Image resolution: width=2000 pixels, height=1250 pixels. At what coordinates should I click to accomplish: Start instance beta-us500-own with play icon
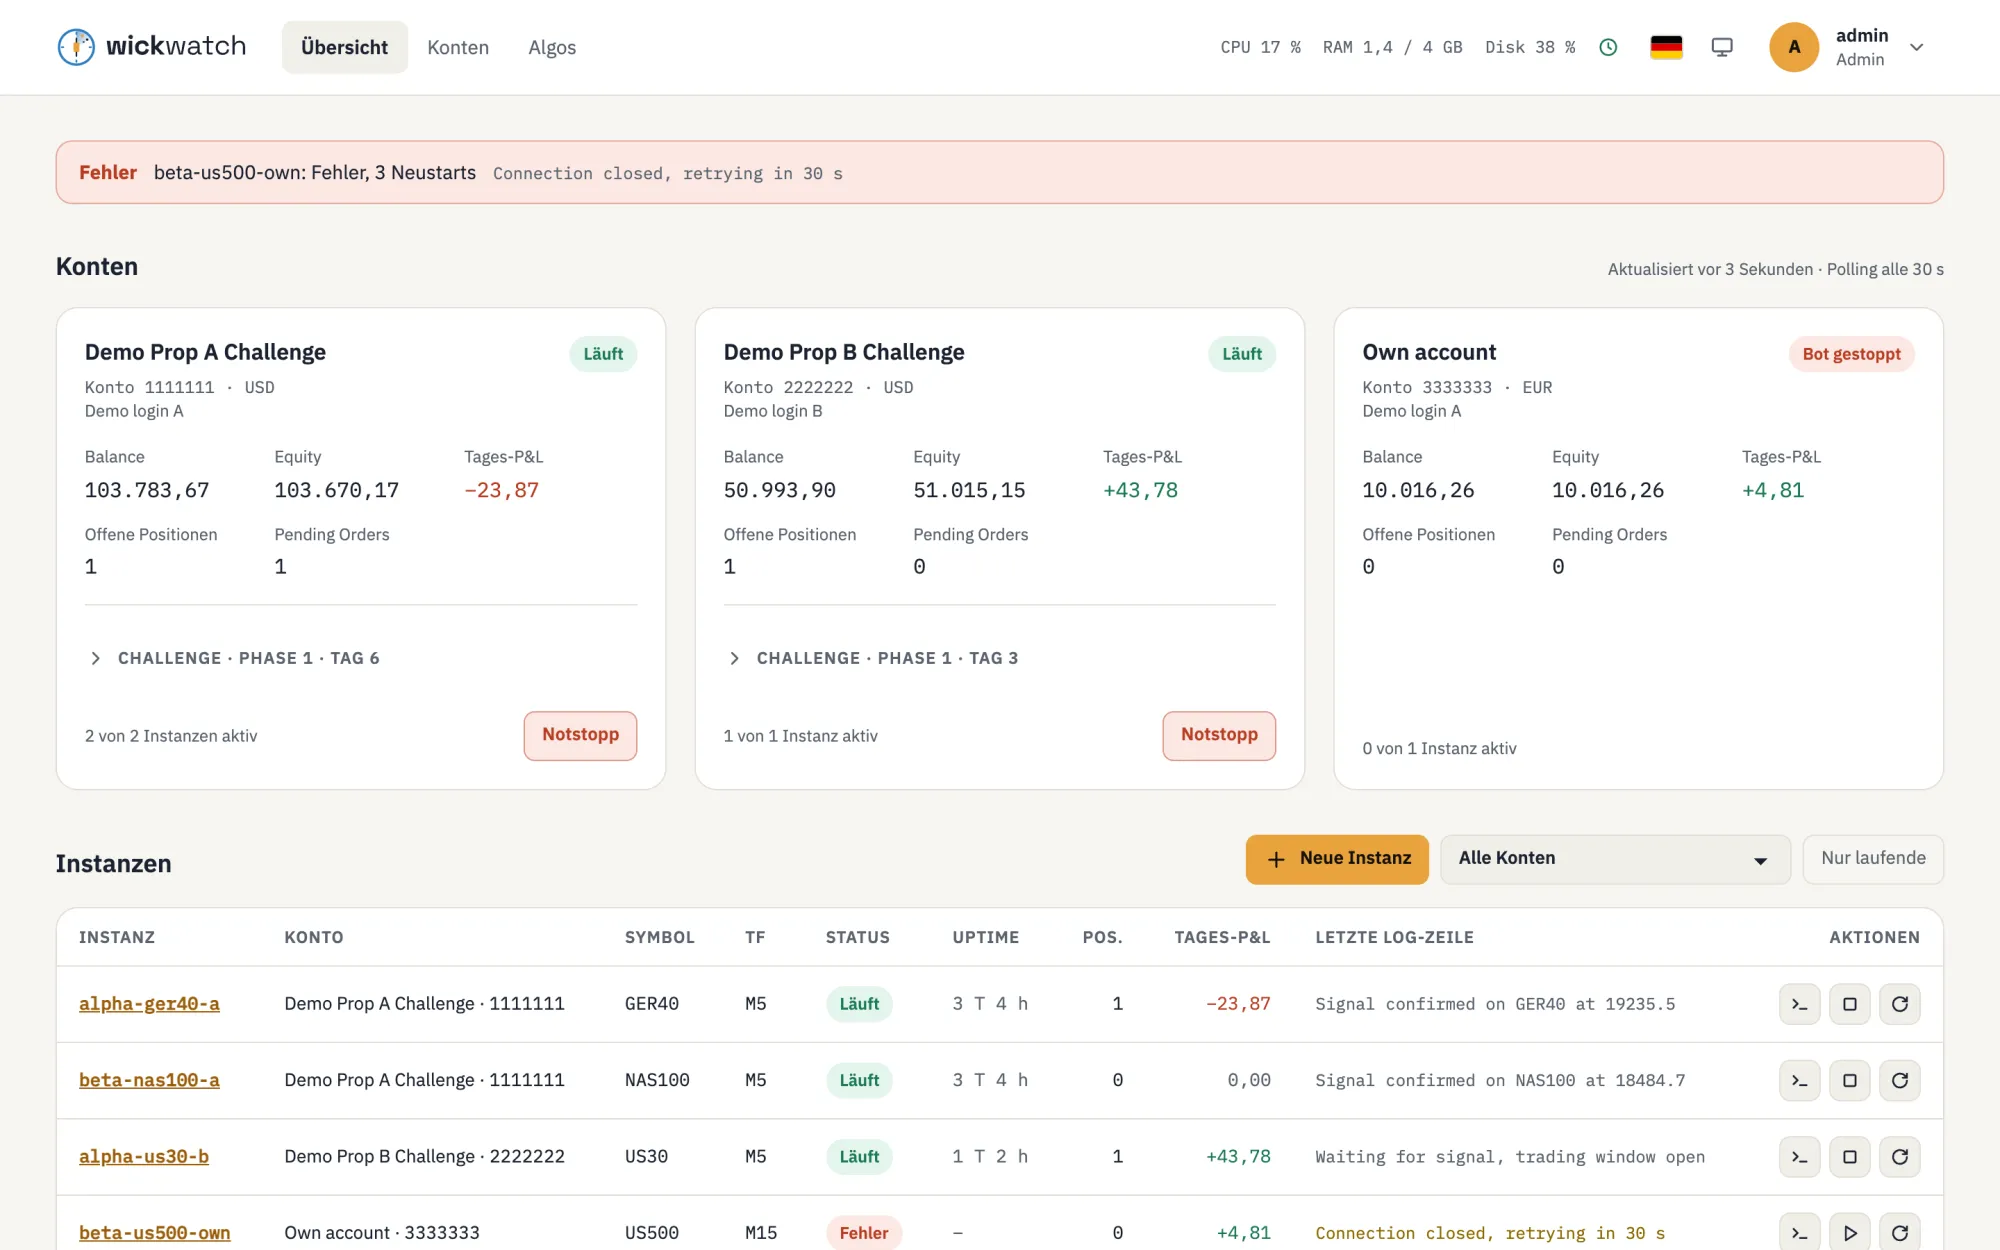1849,1233
